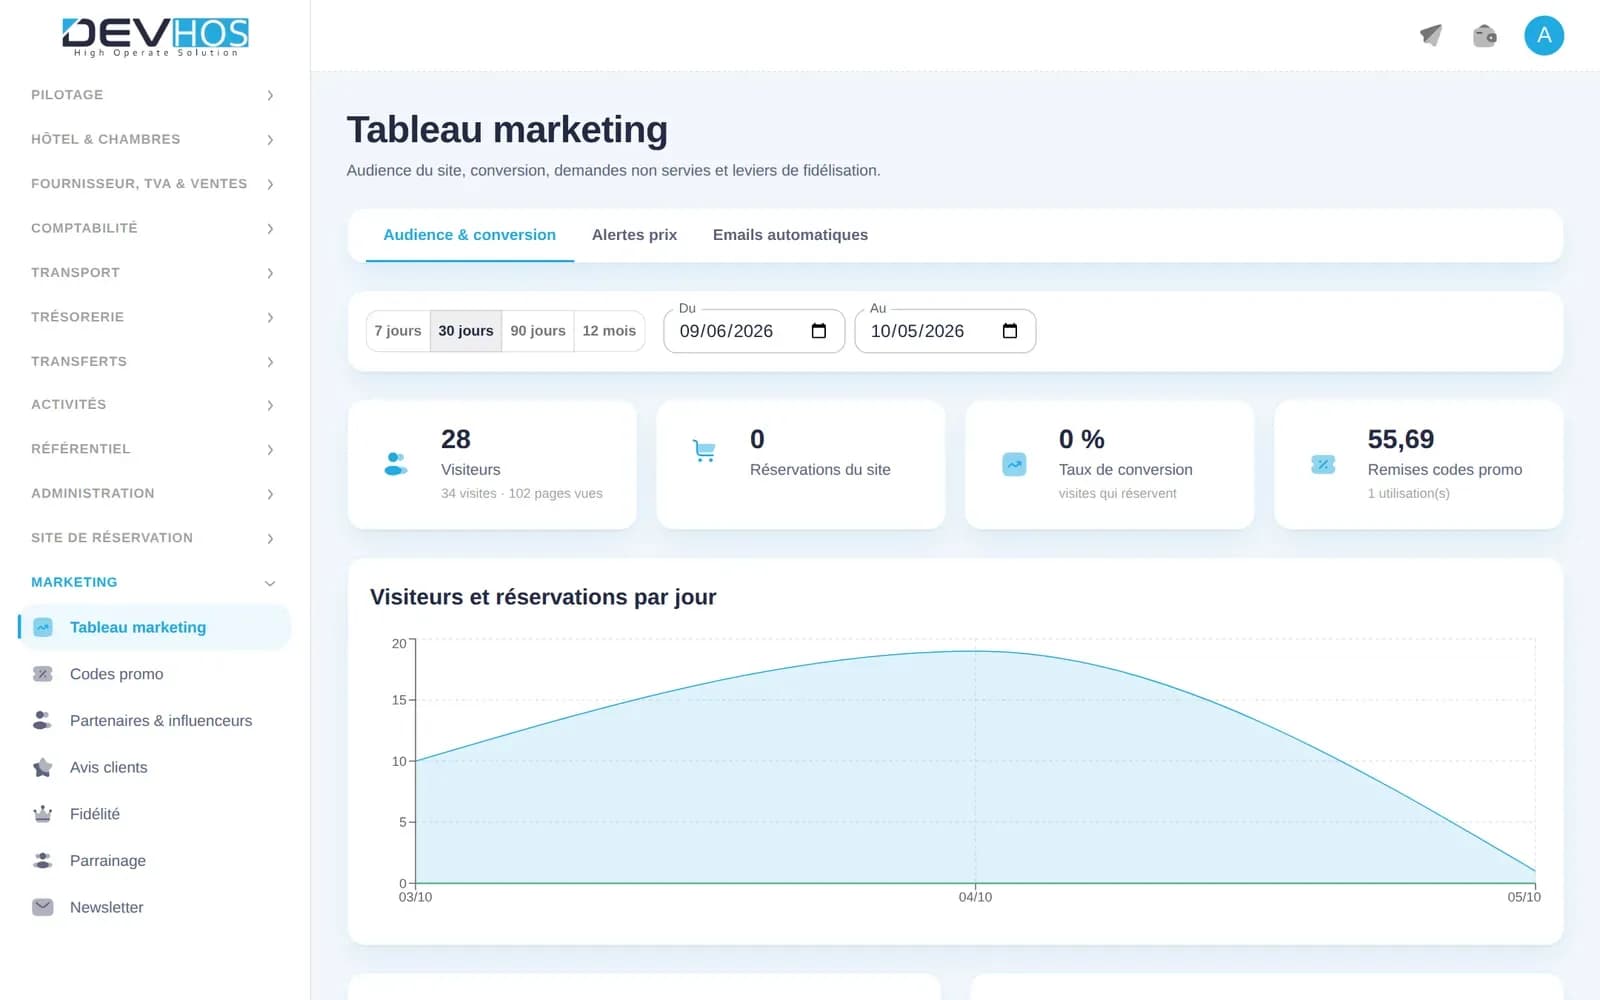Click the Tableau marketing sidebar icon
The width and height of the screenshot is (1600, 1000).
point(43,627)
